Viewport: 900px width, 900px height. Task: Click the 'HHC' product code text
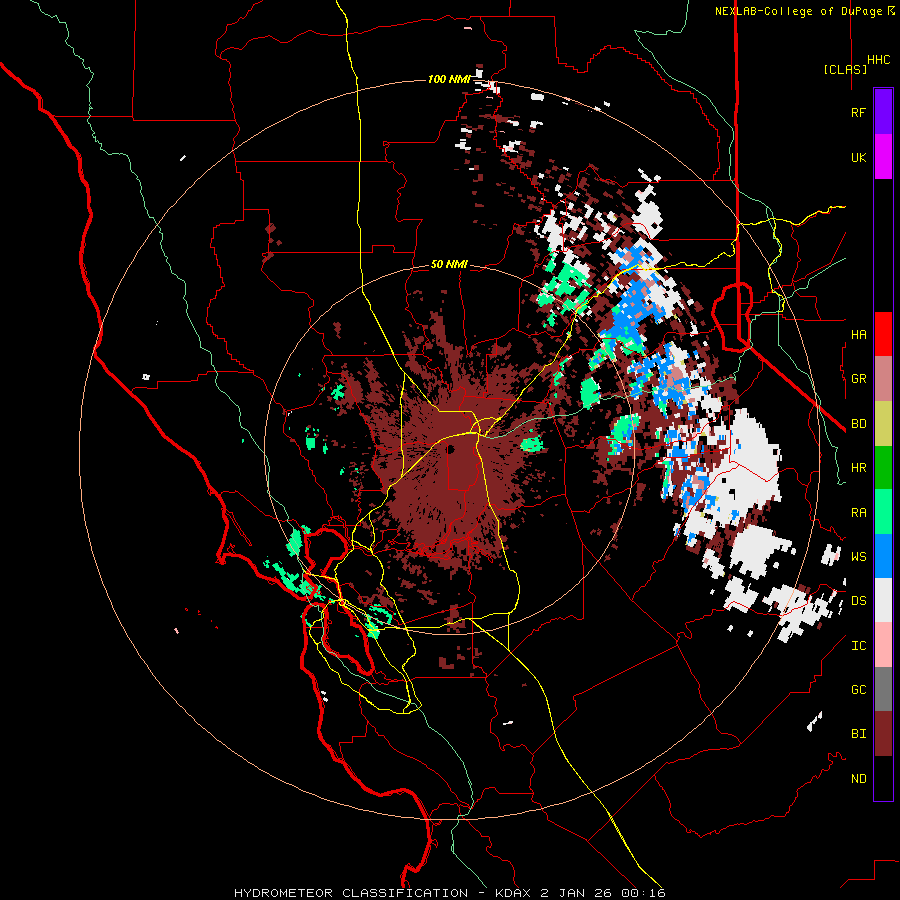coord(878,60)
